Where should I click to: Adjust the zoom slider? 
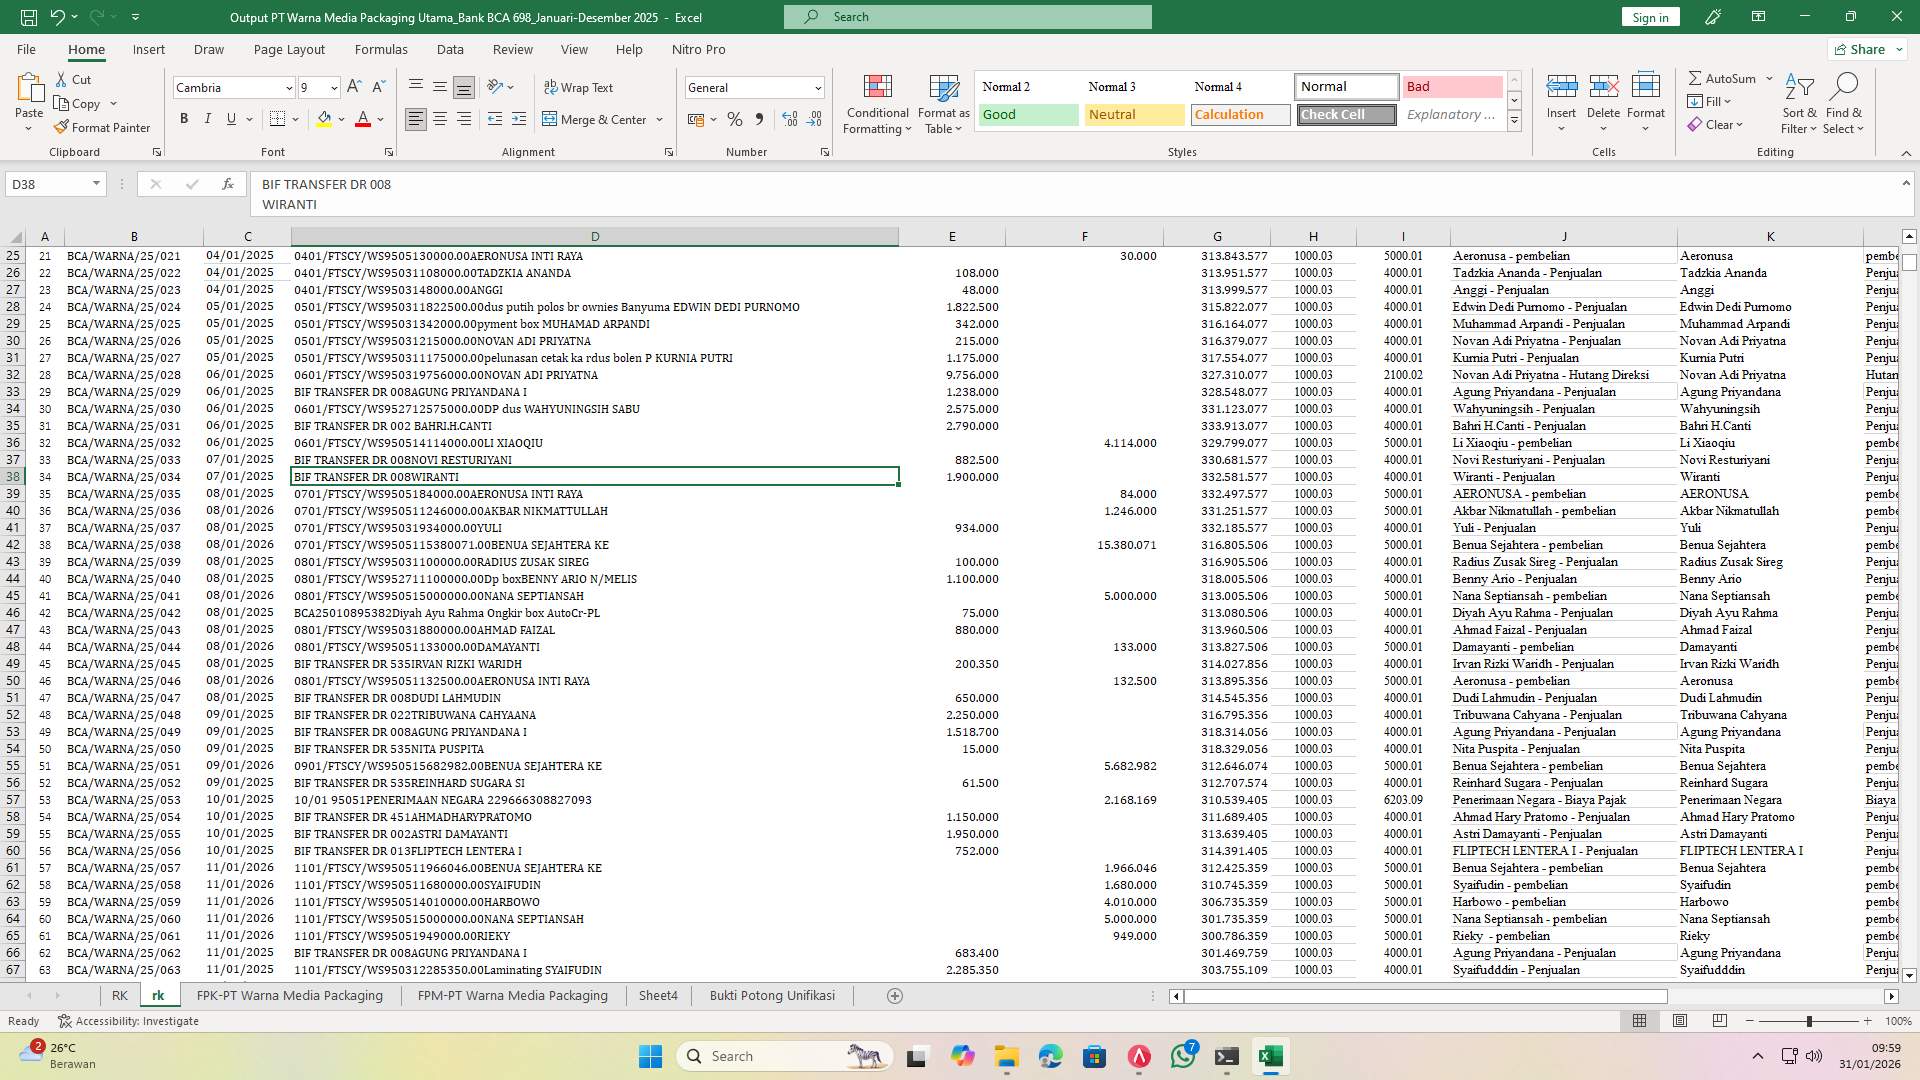[1809, 1021]
